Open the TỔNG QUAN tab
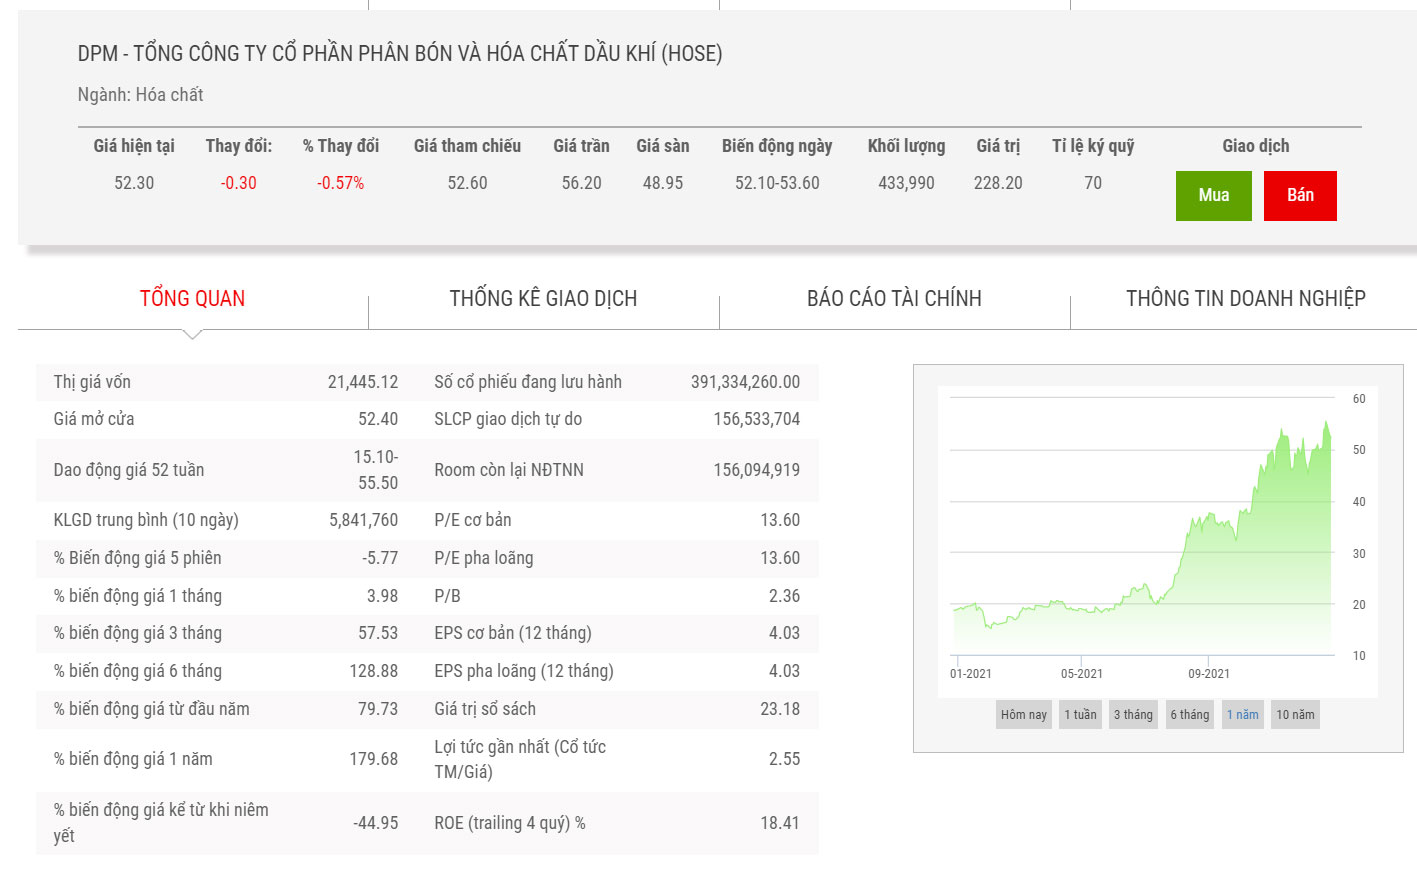This screenshot has width=1417, height=871. 192,298
